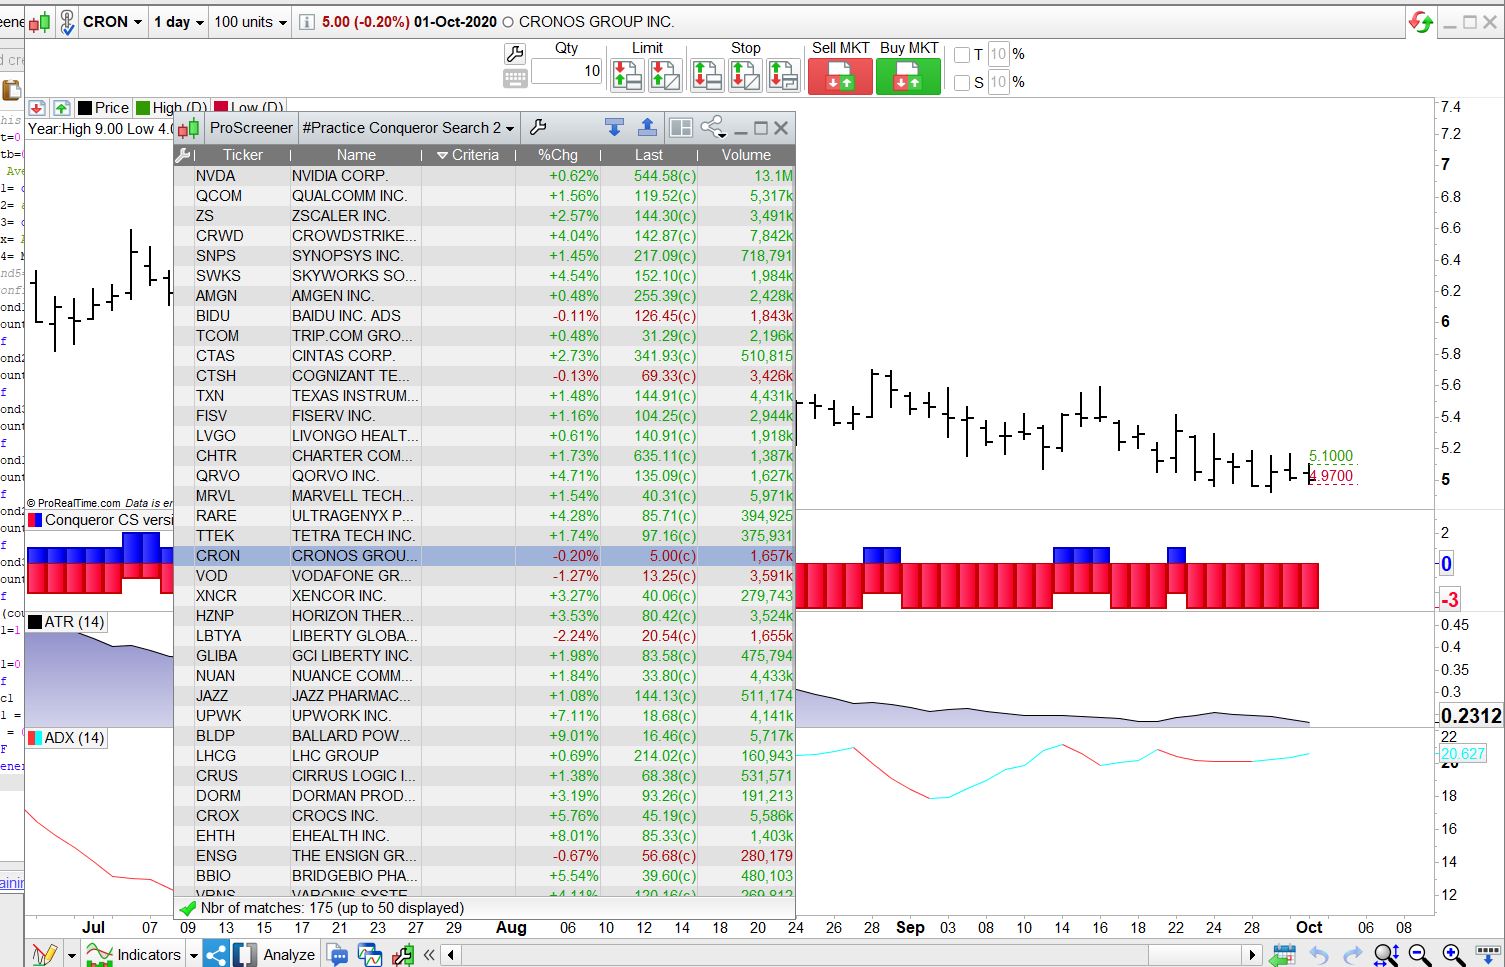Screen dimensions: 1505x967
Task: Click the toolbar download arrow at bottom right
Action: coord(1488,955)
